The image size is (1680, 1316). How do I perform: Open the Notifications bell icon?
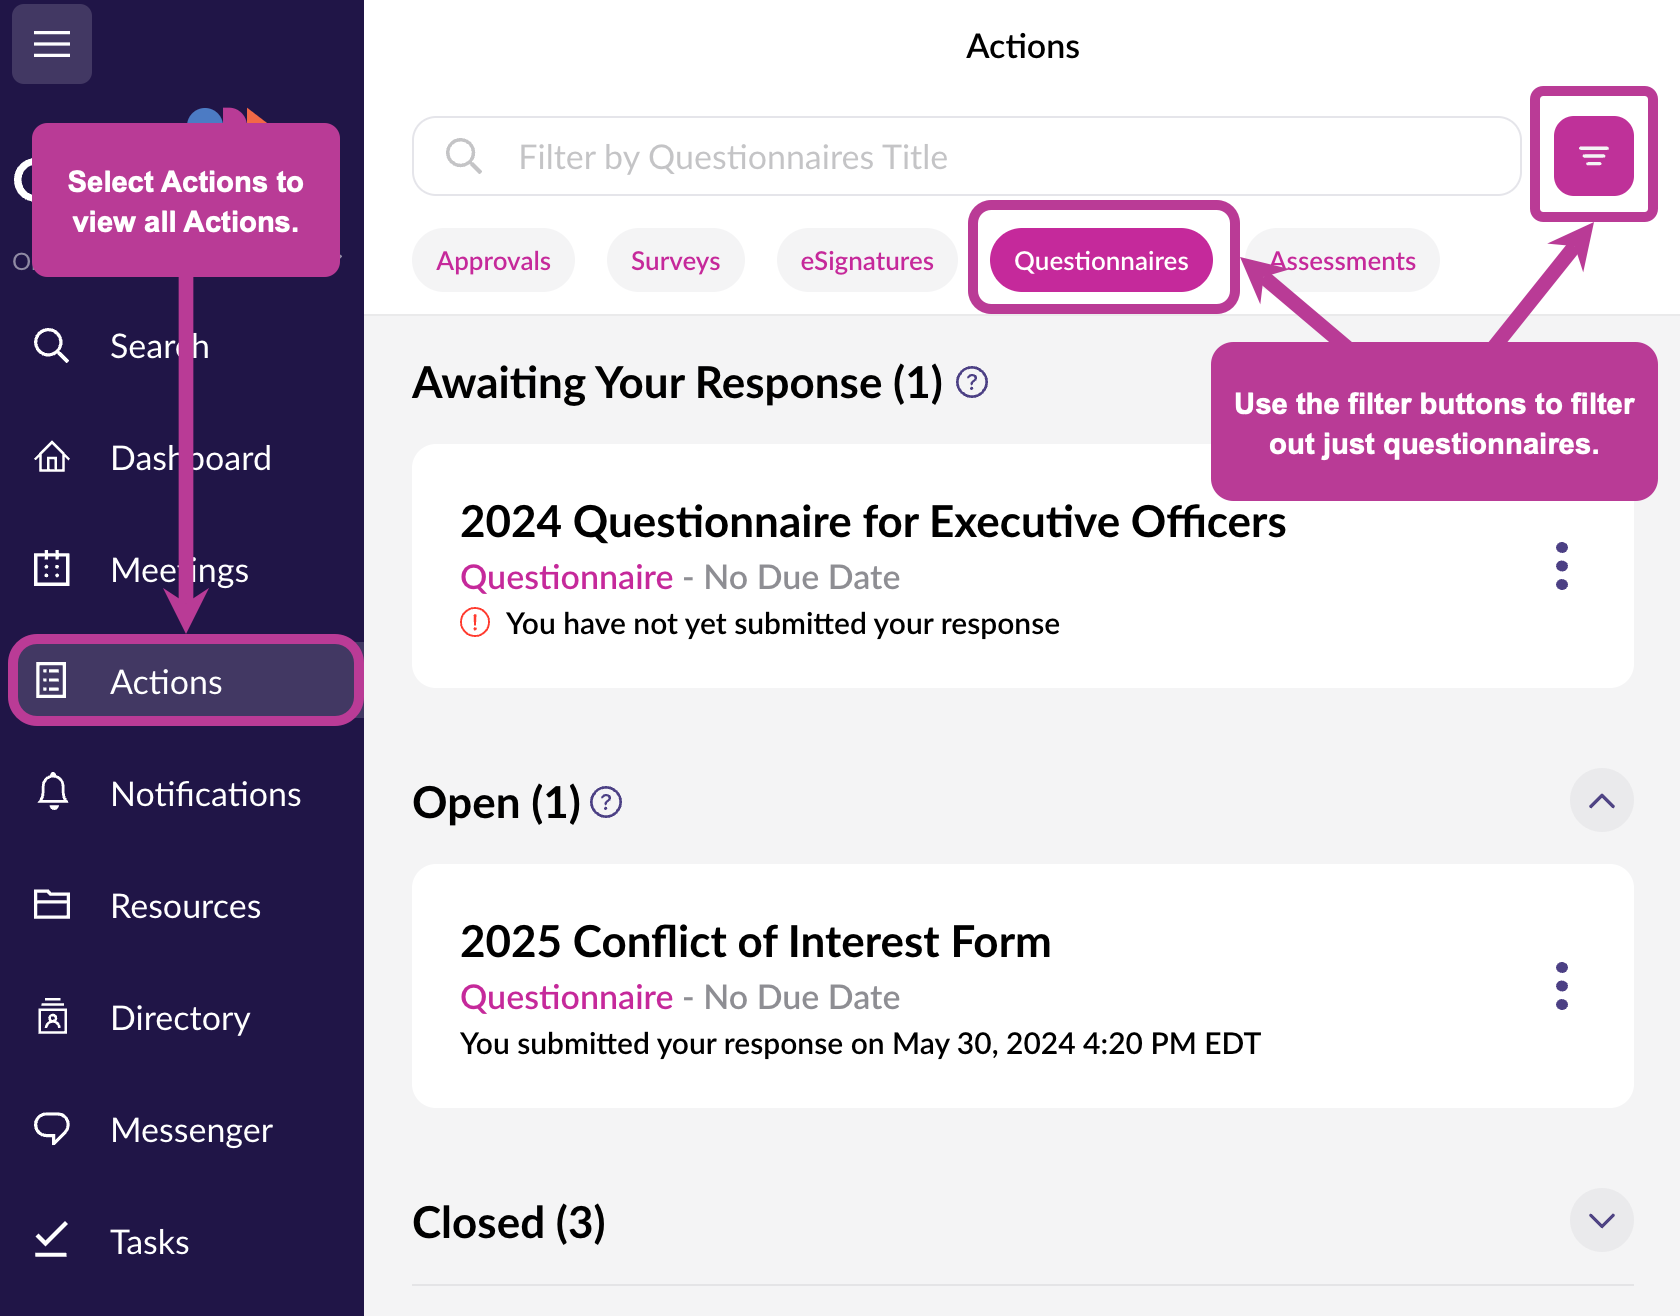tap(52, 794)
